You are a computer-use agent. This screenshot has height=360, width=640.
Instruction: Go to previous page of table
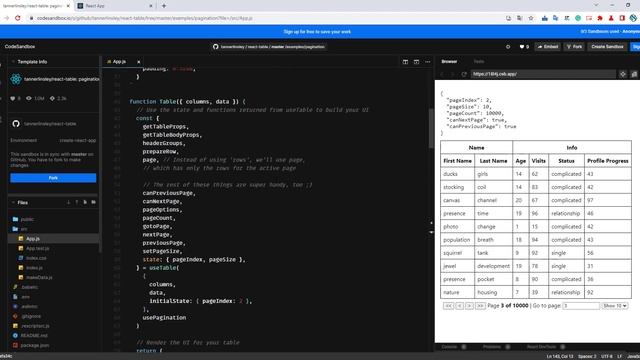coord(459,306)
